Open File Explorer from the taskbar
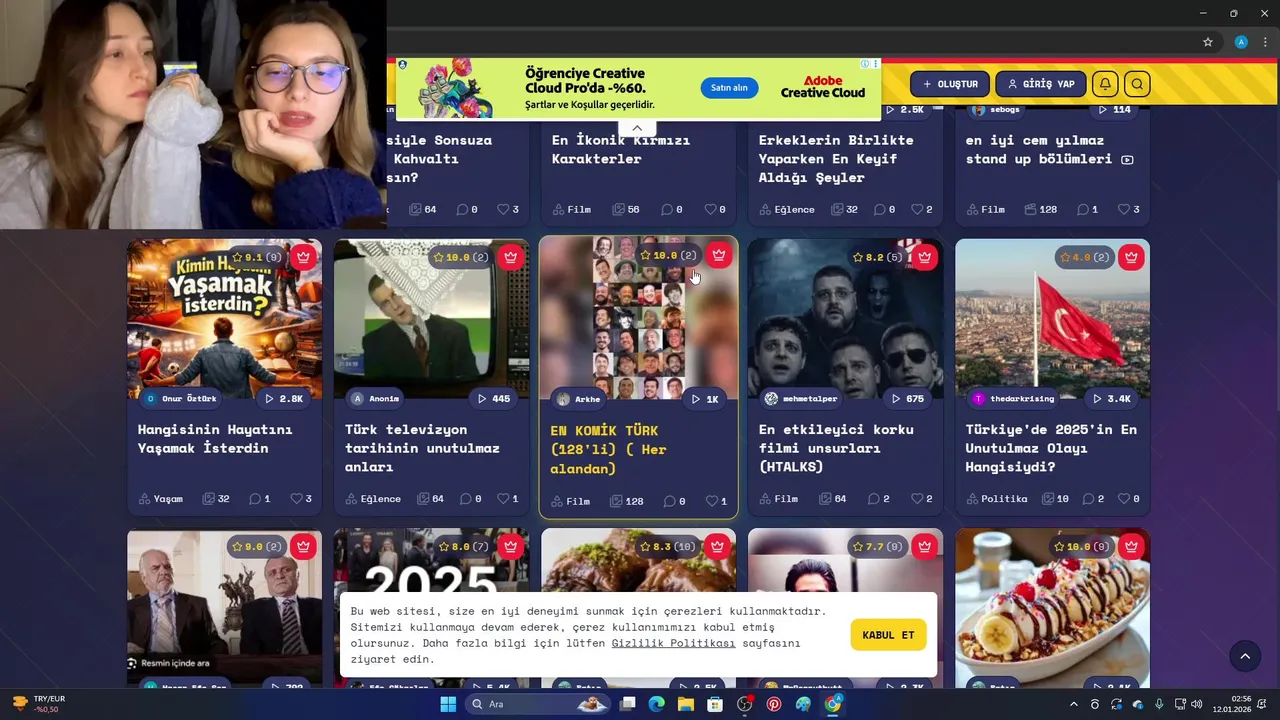The width and height of the screenshot is (1280, 720). point(686,704)
